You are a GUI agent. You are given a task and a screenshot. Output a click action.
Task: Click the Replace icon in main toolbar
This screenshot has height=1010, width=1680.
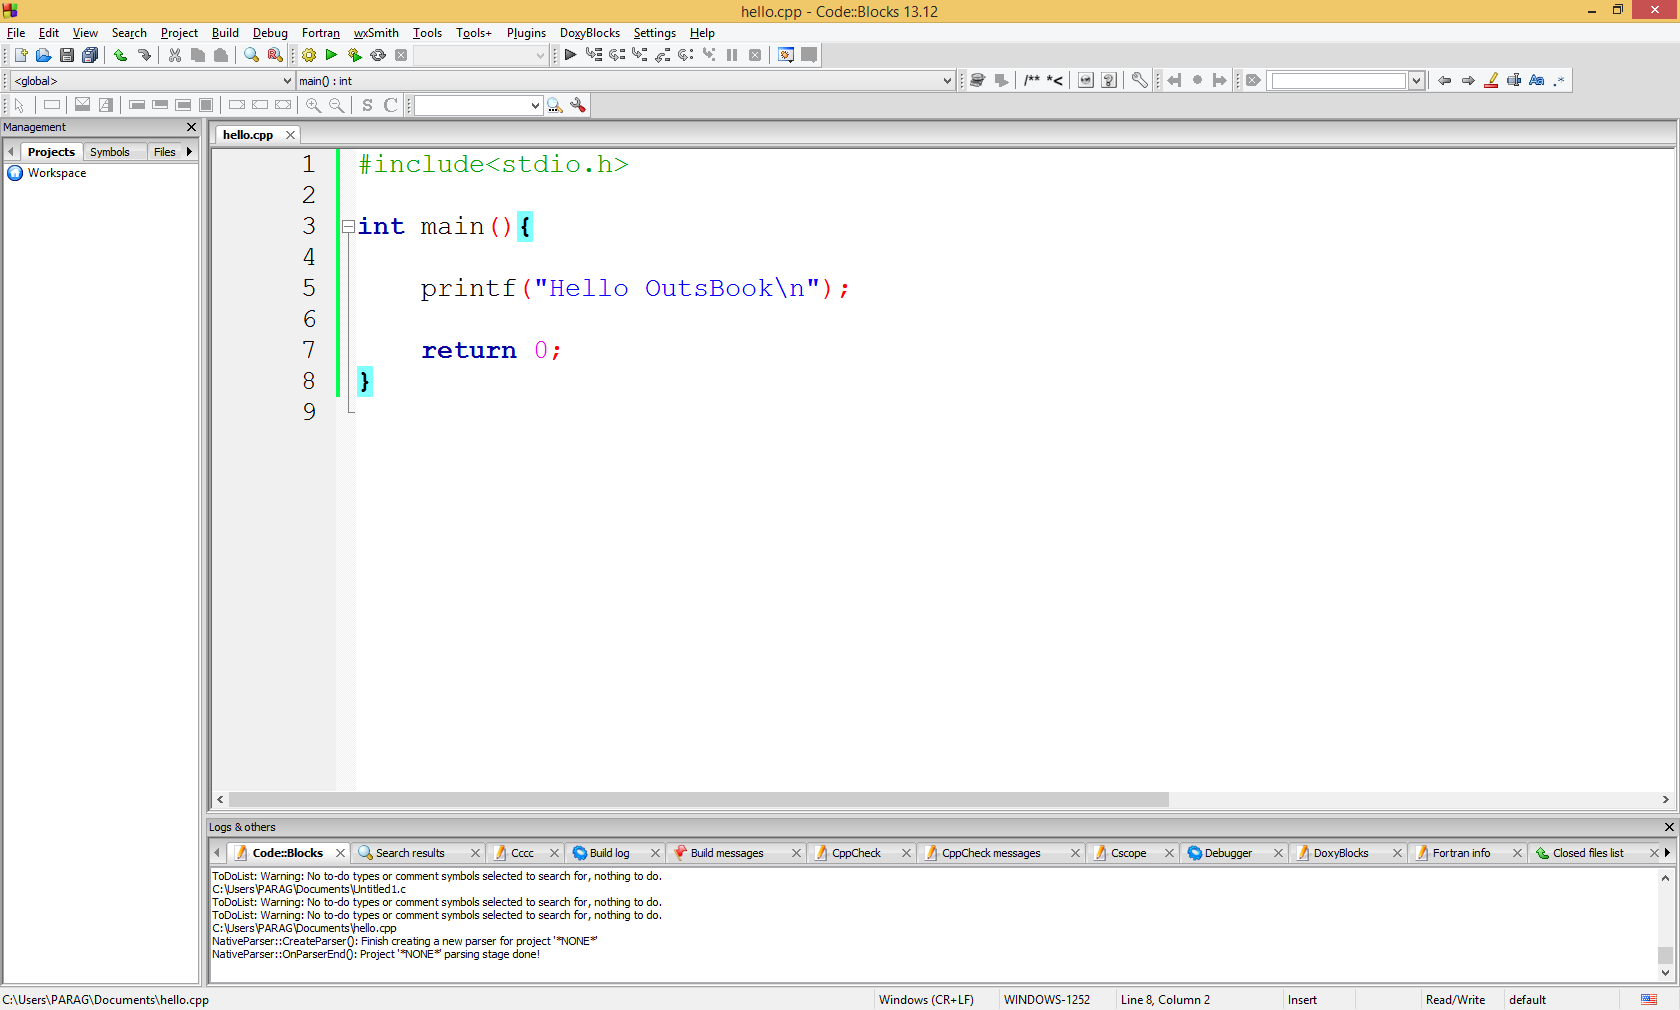[275, 55]
